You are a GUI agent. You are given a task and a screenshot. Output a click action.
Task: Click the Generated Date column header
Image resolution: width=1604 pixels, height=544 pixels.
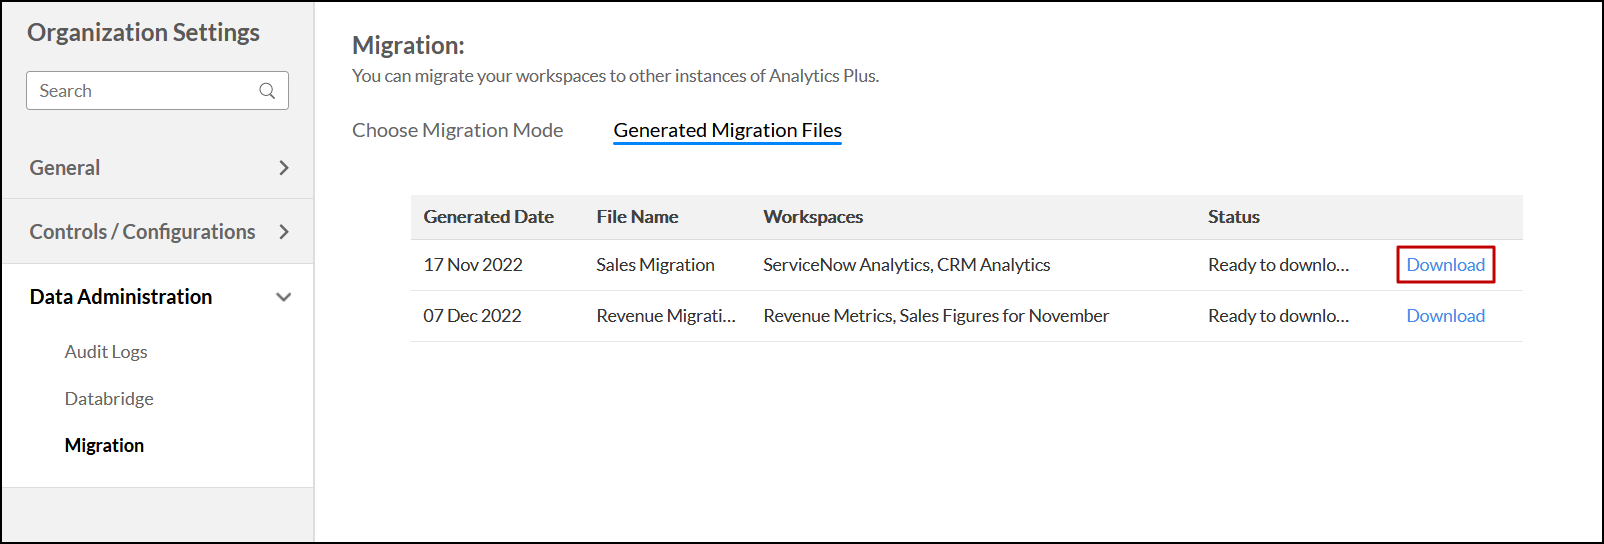click(488, 217)
